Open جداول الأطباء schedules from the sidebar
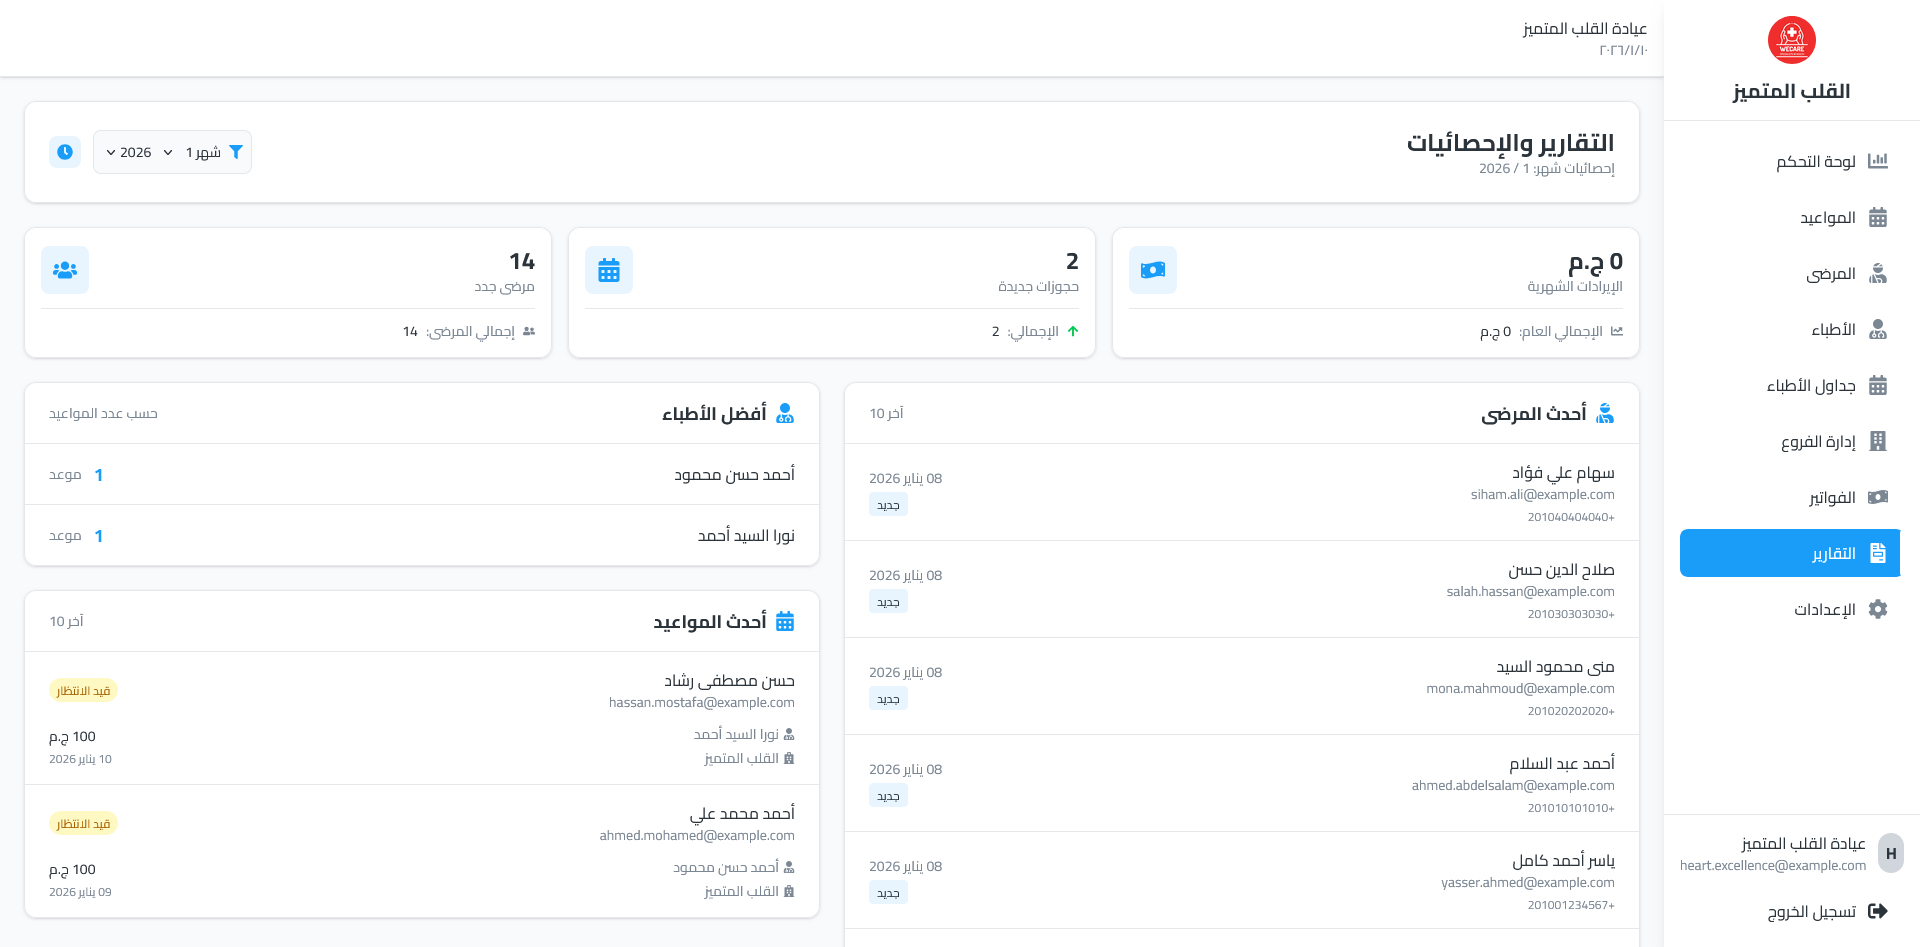The height and width of the screenshot is (947, 1920). coord(1880,385)
